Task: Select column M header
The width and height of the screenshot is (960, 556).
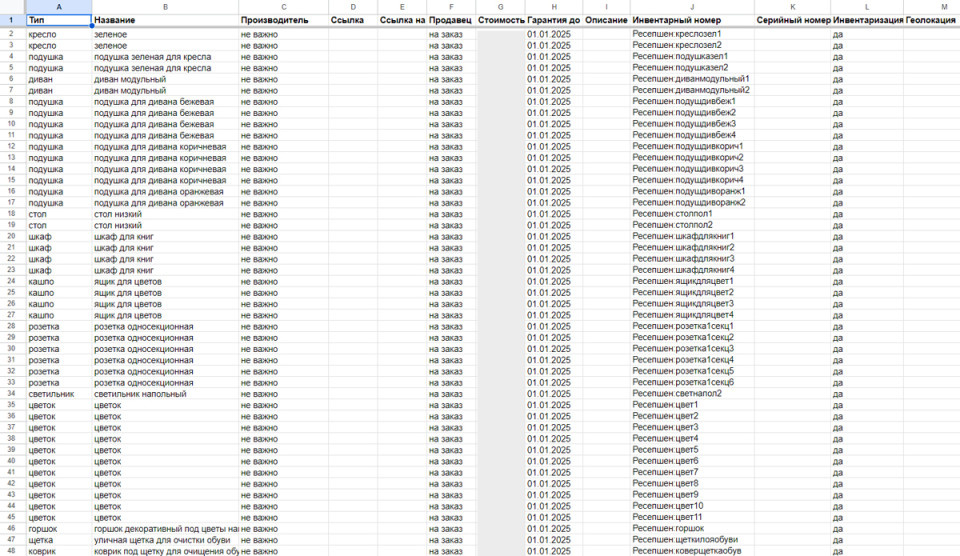Action: 932,7
